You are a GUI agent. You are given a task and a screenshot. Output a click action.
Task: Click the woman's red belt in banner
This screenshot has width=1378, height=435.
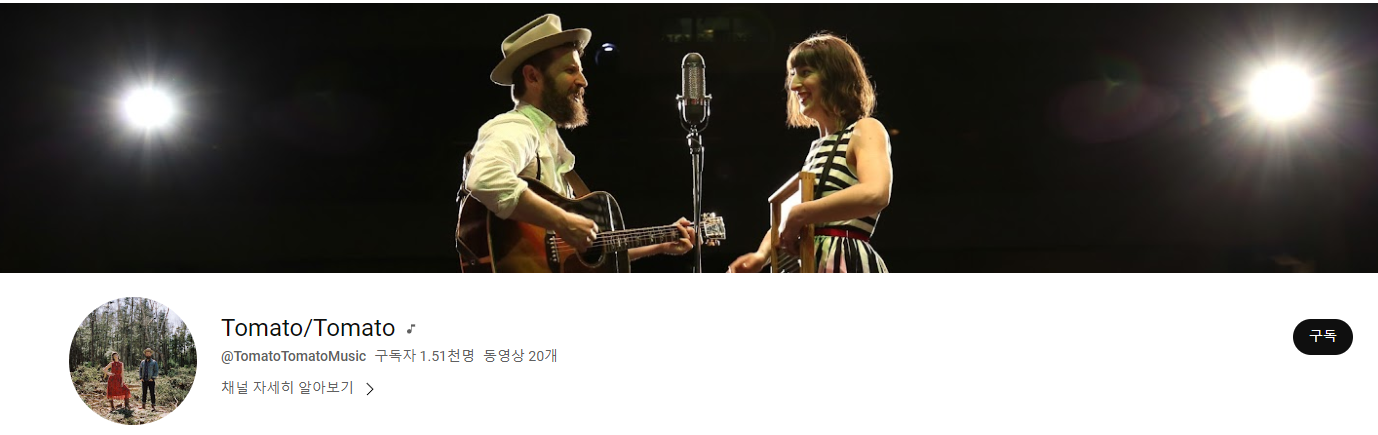pyautogui.click(x=842, y=233)
